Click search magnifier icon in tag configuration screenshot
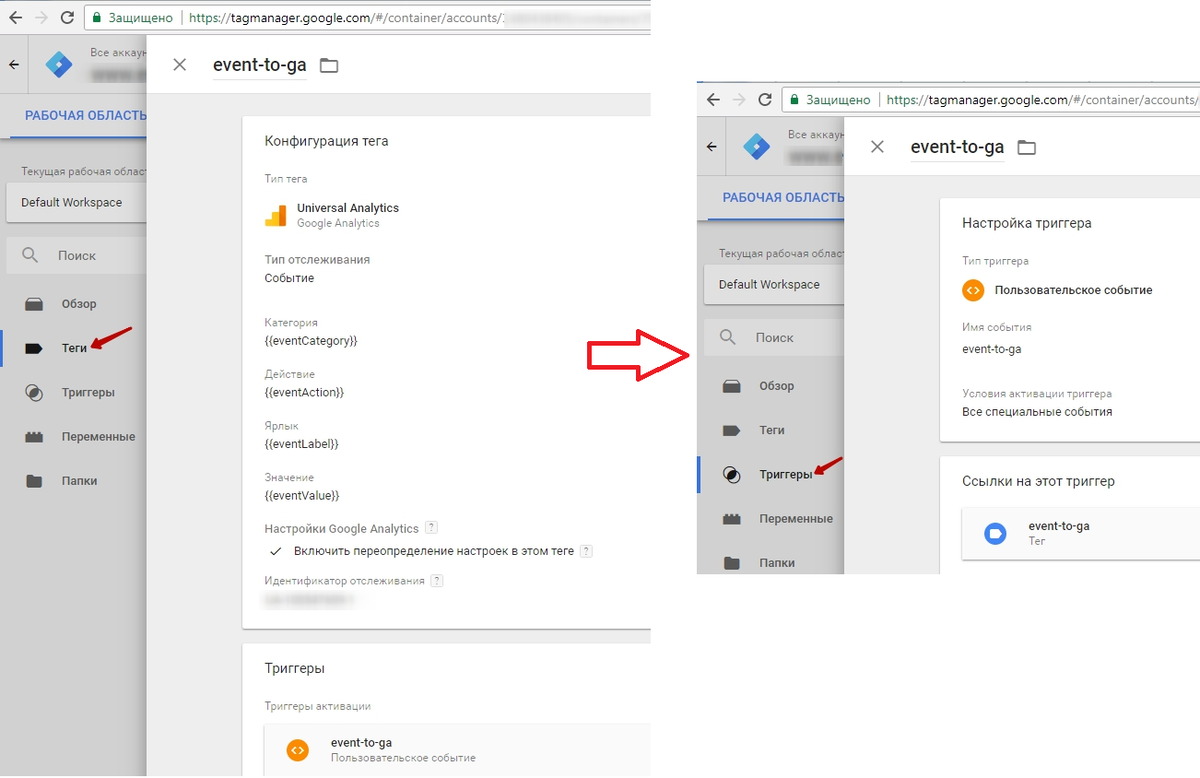Screen dimensions: 1200x778 (32, 255)
